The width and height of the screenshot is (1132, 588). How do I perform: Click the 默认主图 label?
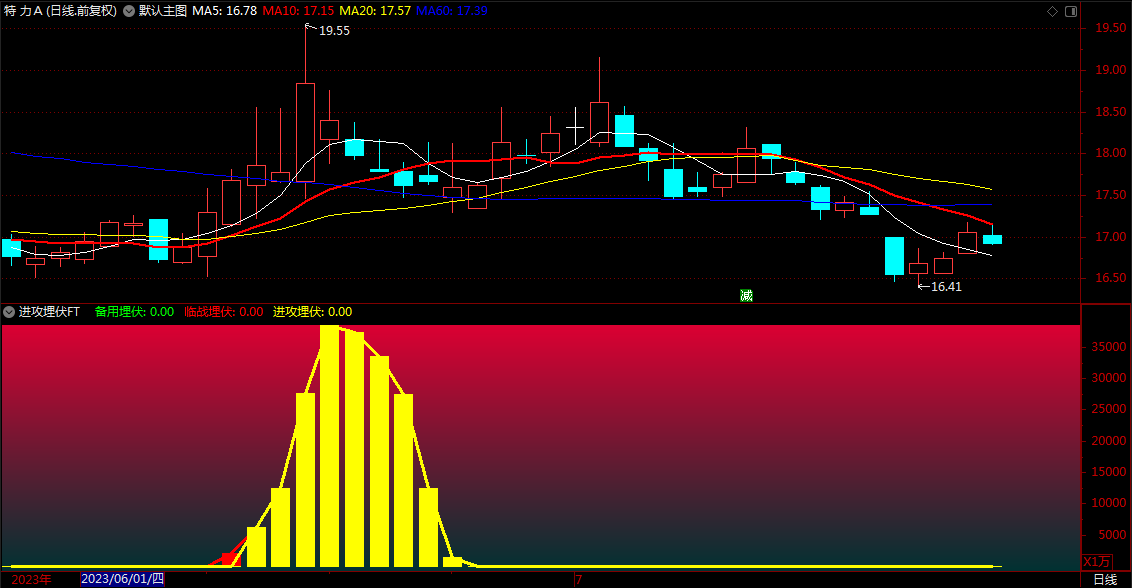pyautogui.click(x=162, y=11)
